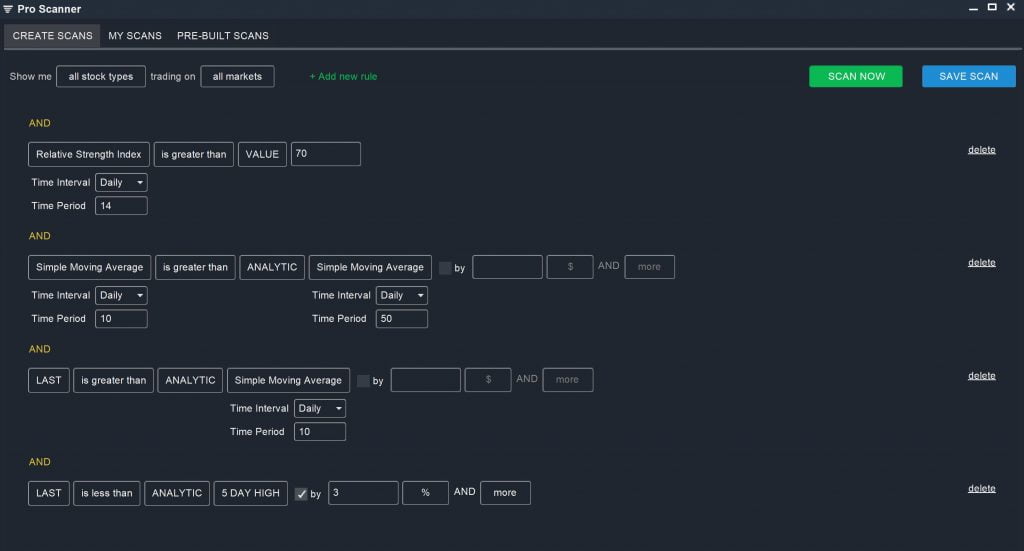Switch to the MY SCANS tab
Viewport: 1024px width, 551px height.
135,36
